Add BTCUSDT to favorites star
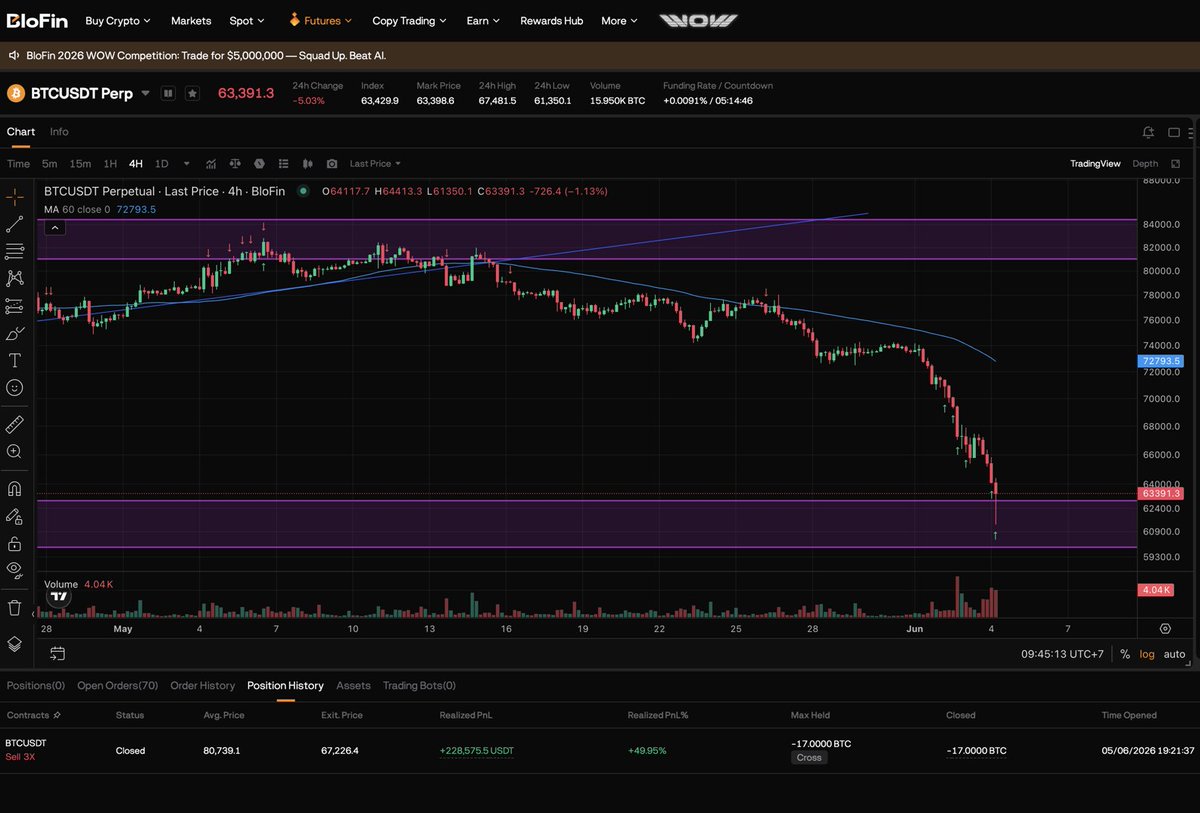The image size is (1200, 813). point(192,93)
